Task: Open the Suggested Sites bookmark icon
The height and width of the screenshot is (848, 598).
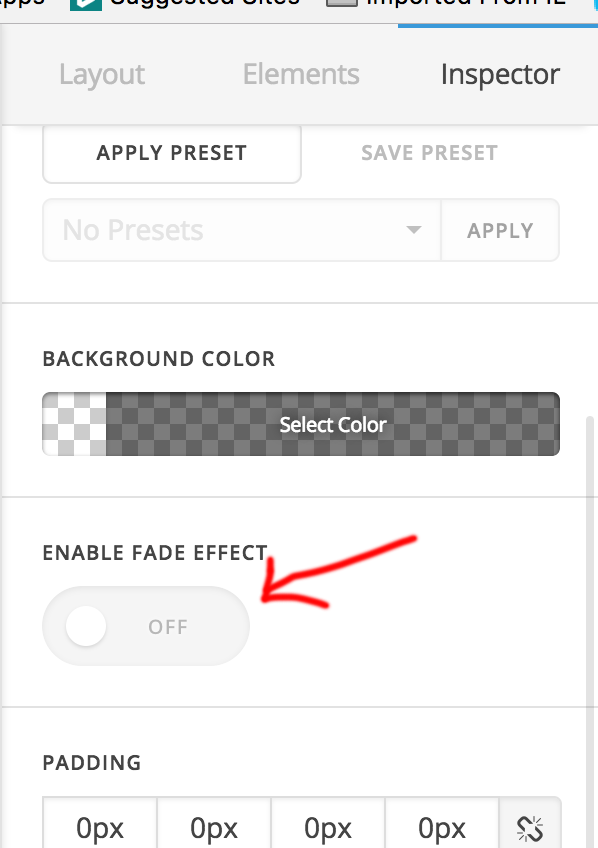Action: pyautogui.click(x=85, y=5)
